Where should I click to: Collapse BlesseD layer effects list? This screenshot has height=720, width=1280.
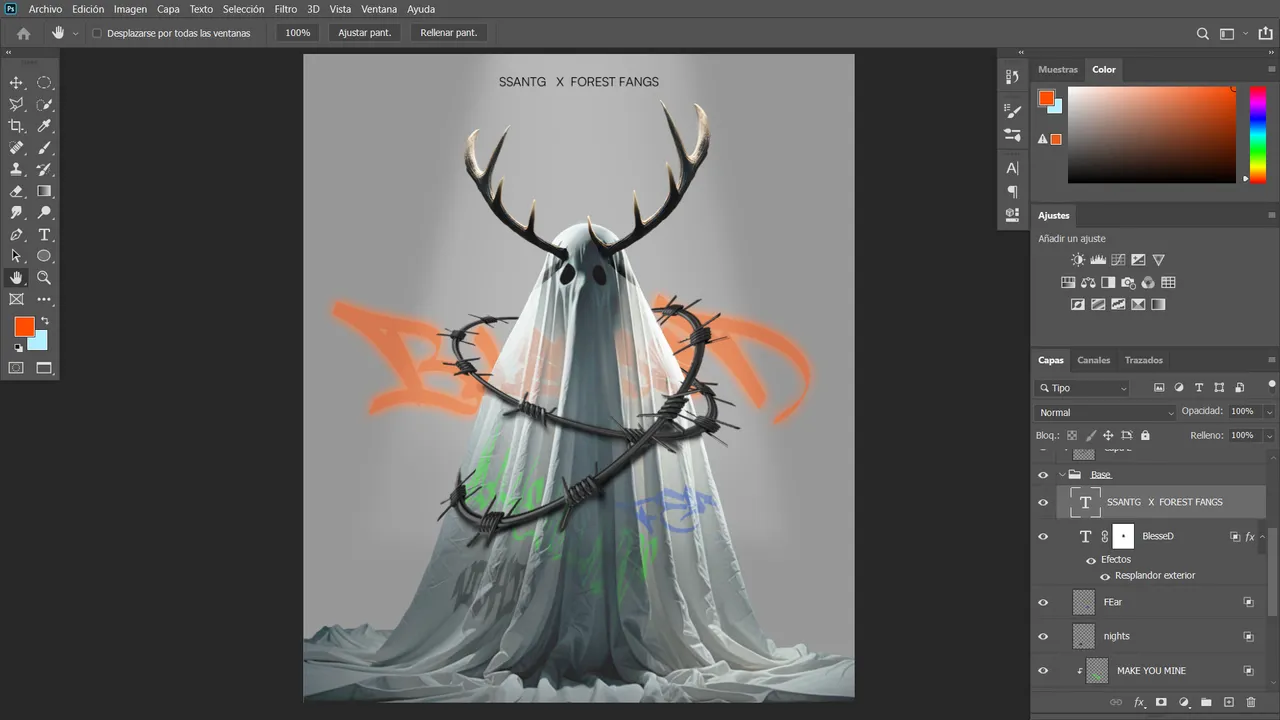1263,537
